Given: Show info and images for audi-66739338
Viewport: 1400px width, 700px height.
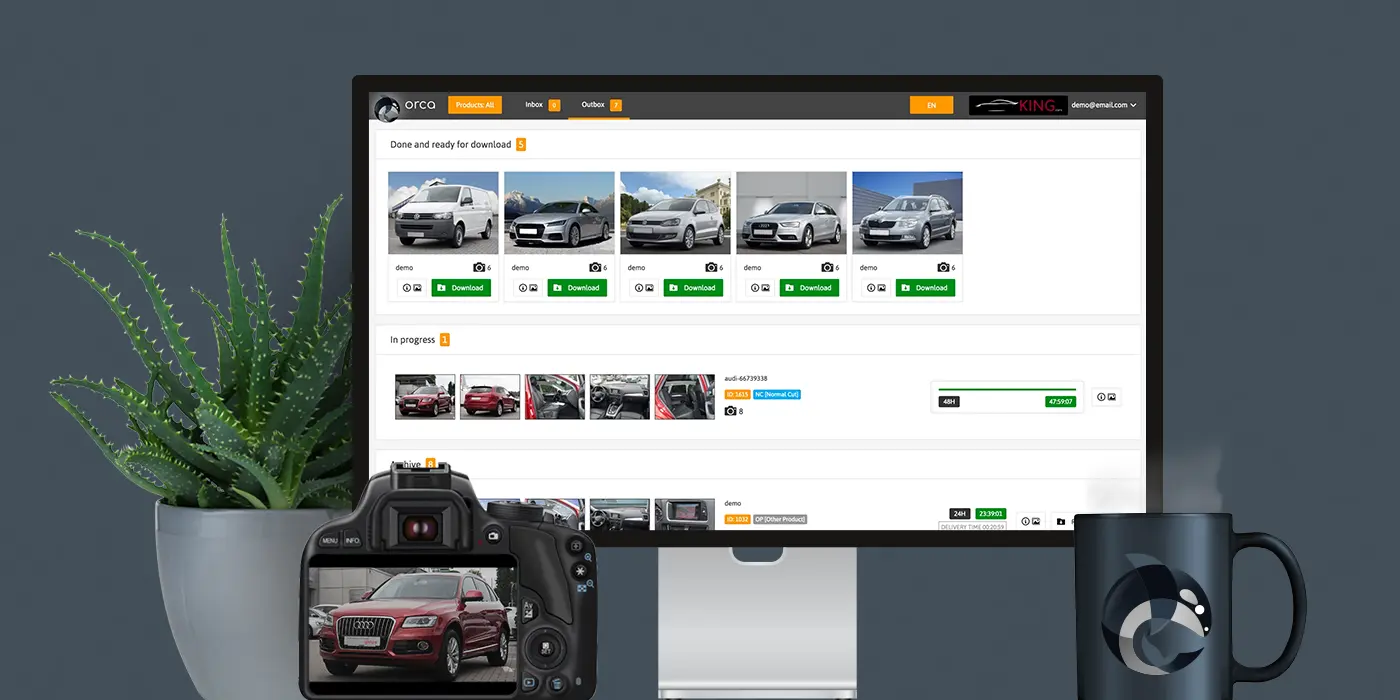Looking at the screenshot, I should (x=1106, y=397).
